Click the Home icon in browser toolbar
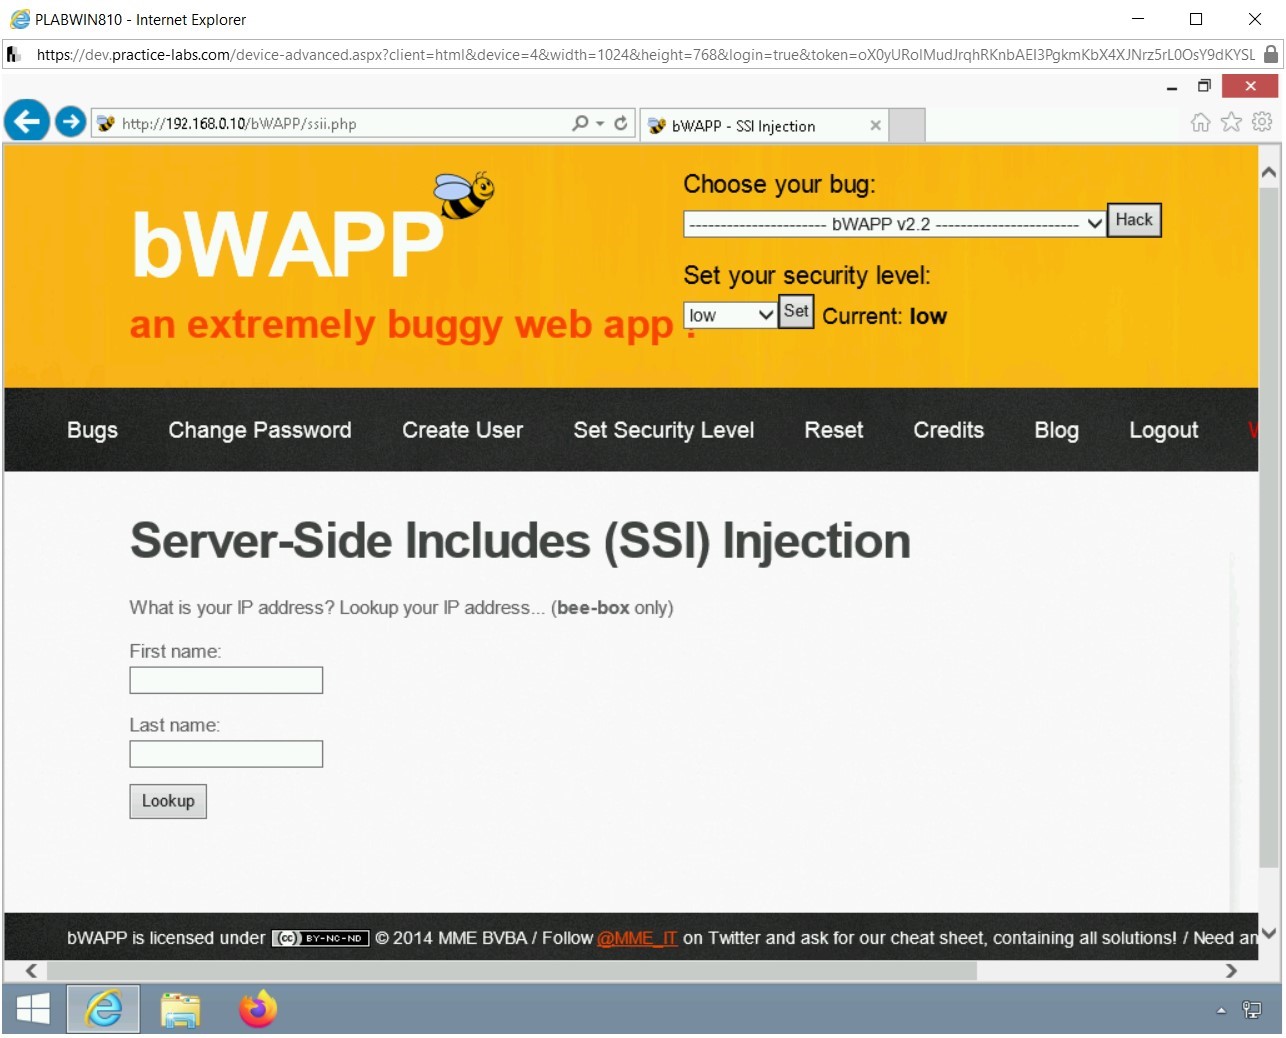Image resolution: width=1286 pixels, height=1038 pixels. click(x=1199, y=121)
